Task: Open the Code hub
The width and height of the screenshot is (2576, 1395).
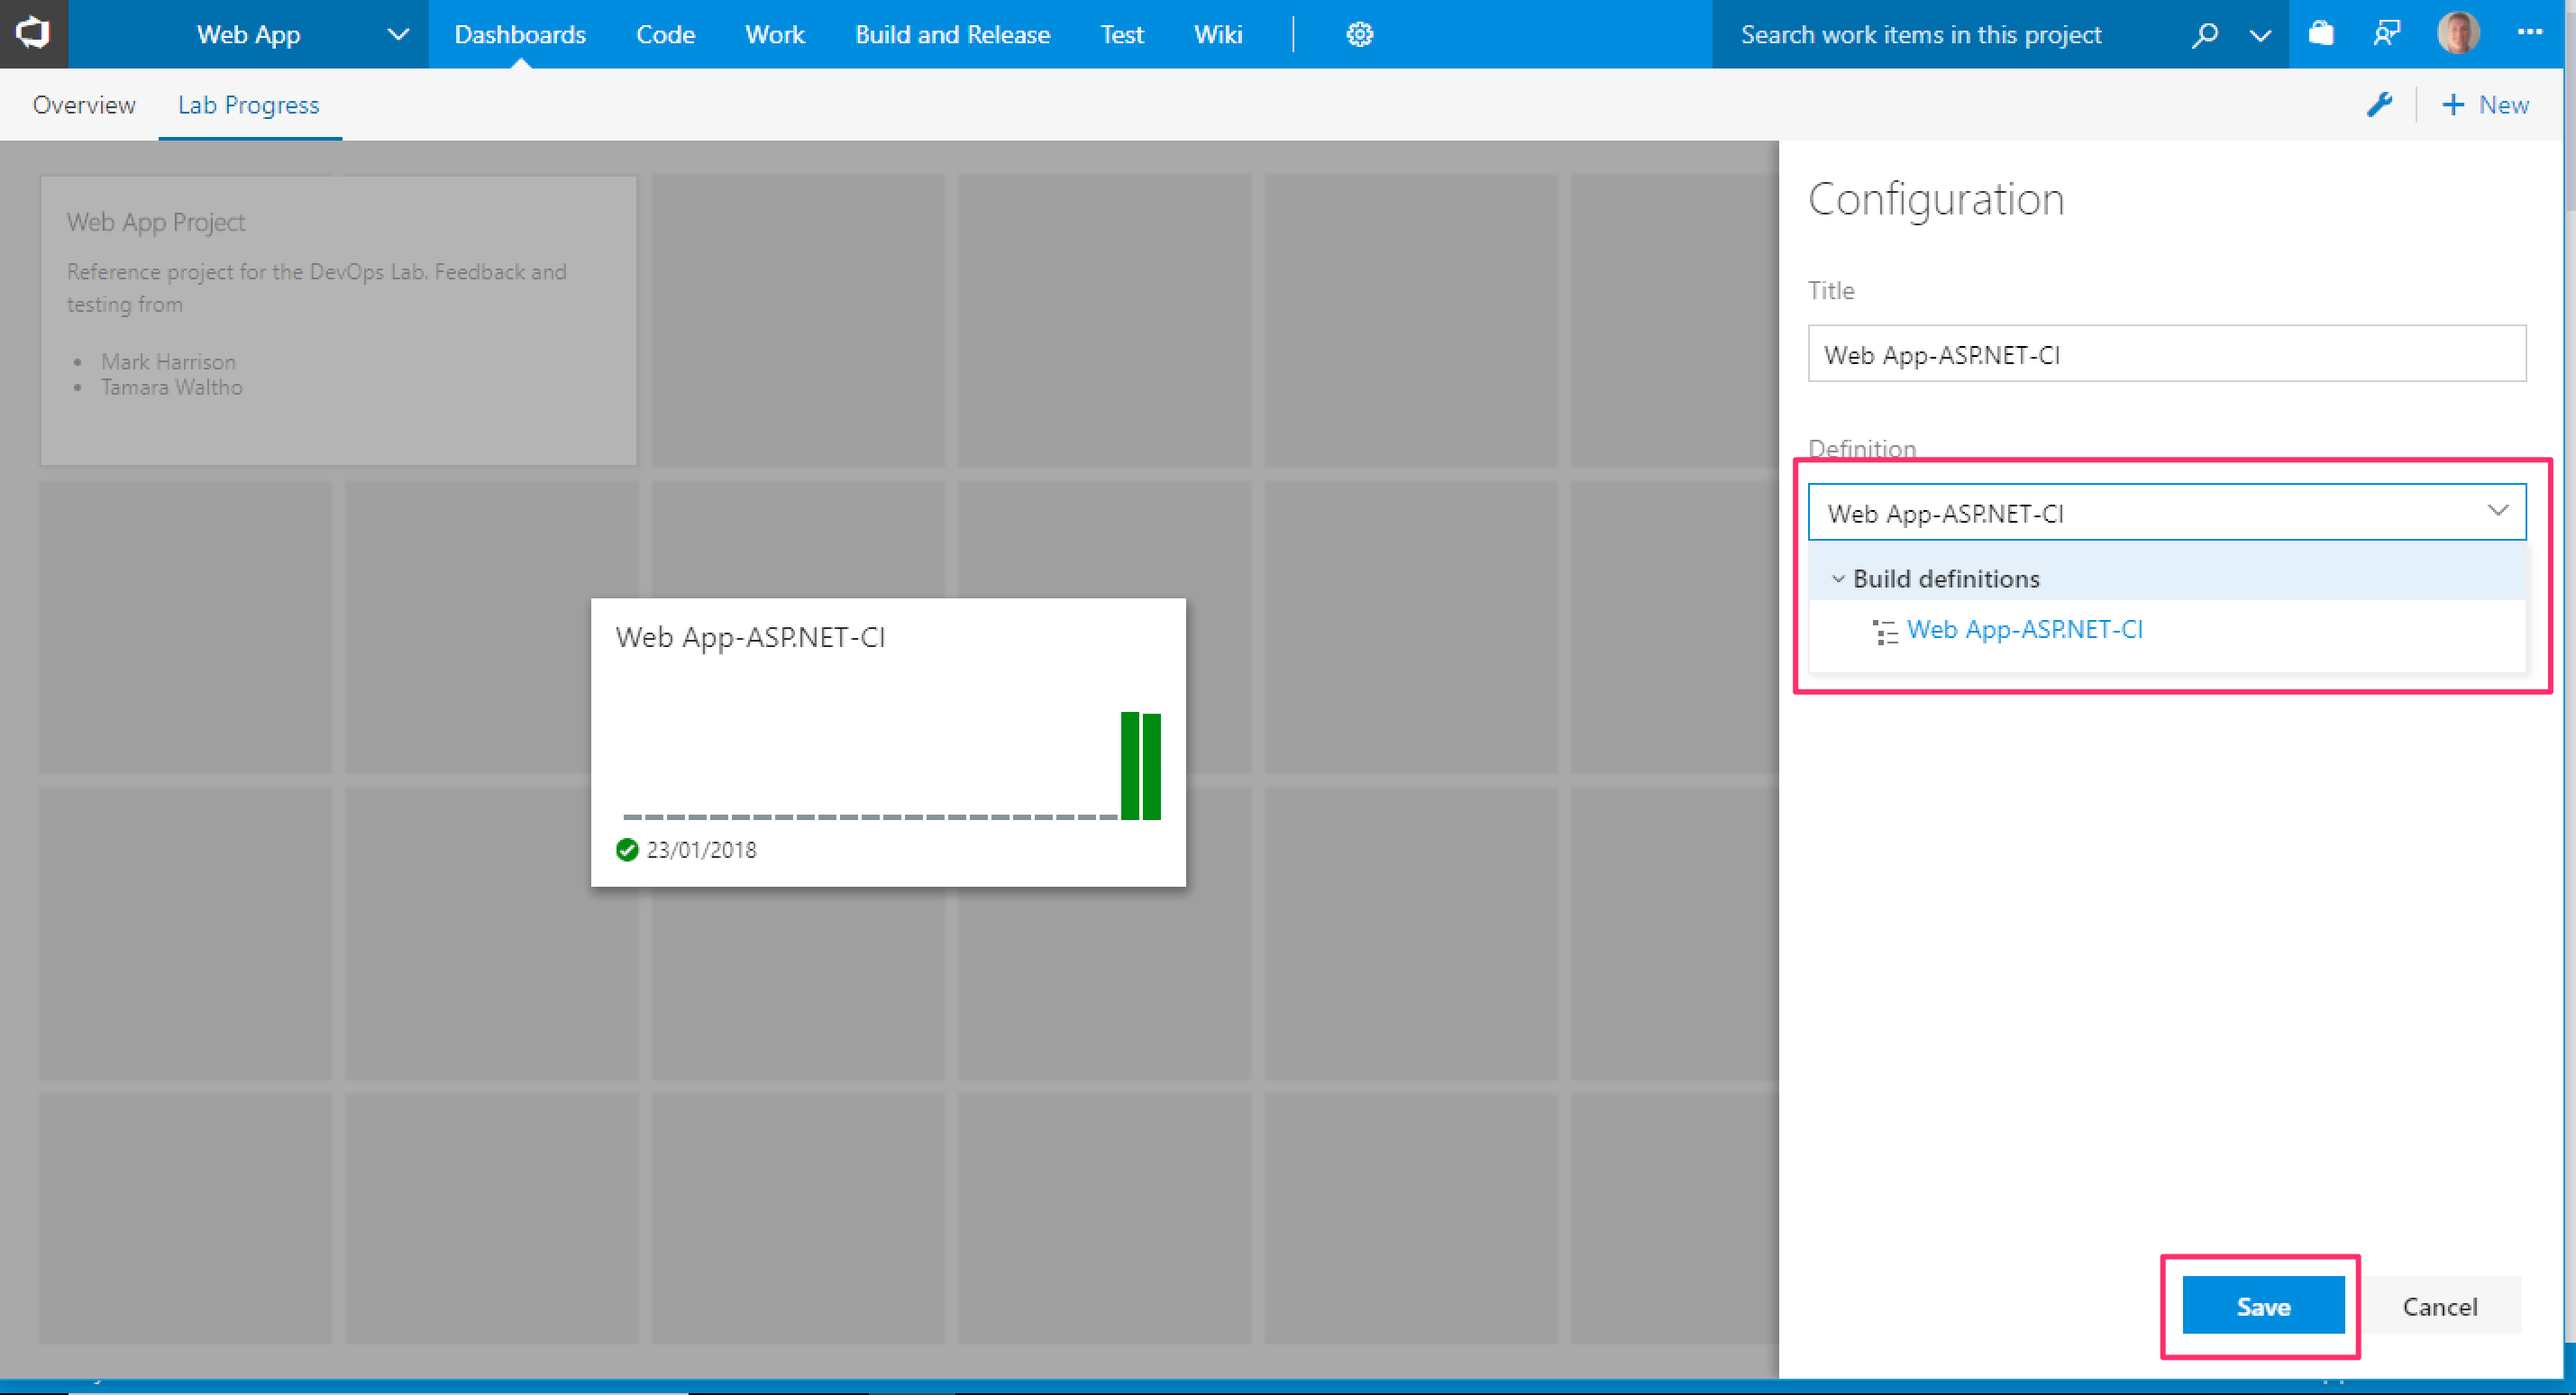Action: tap(665, 35)
